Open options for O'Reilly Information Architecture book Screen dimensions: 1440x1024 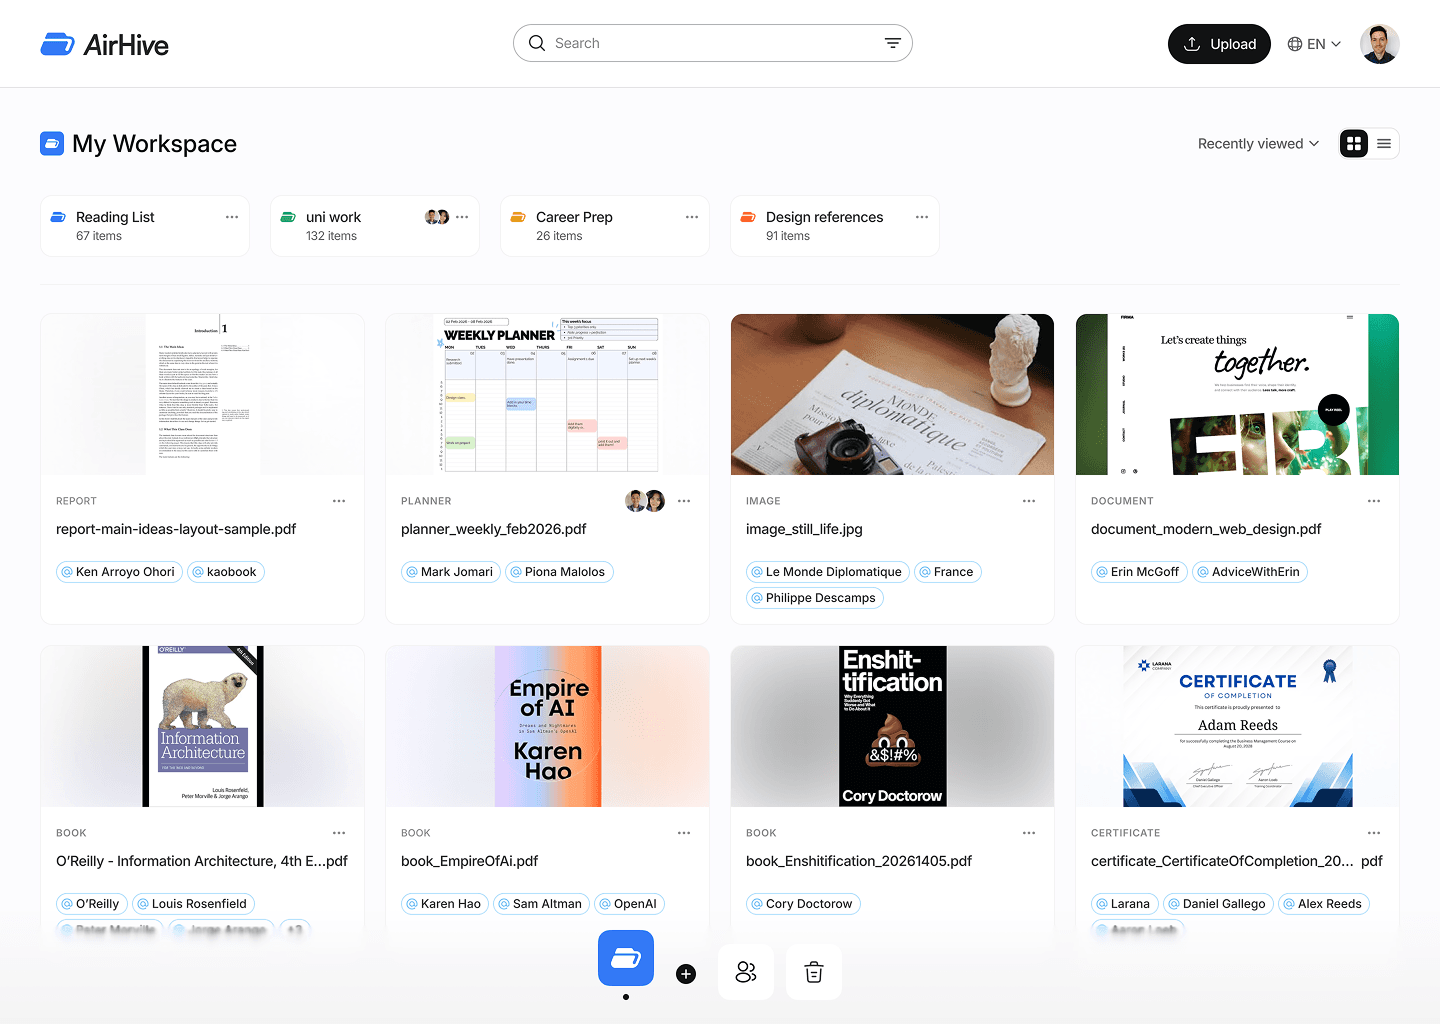click(339, 833)
